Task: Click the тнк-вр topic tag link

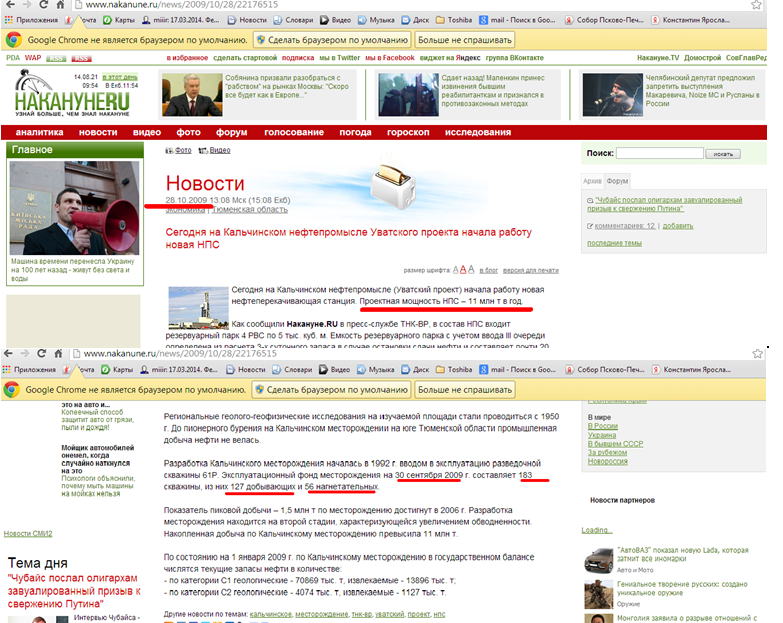Action: pyautogui.click(x=362, y=615)
